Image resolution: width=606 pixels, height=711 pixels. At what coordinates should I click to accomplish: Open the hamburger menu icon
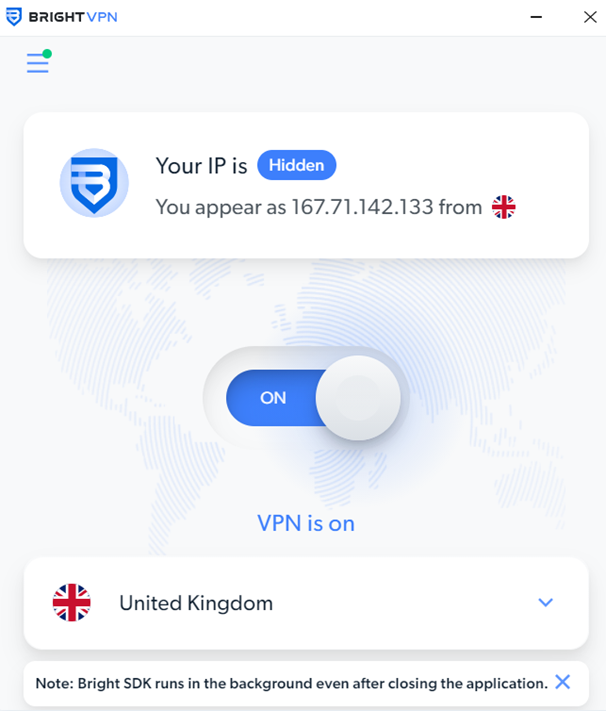click(38, 63)
